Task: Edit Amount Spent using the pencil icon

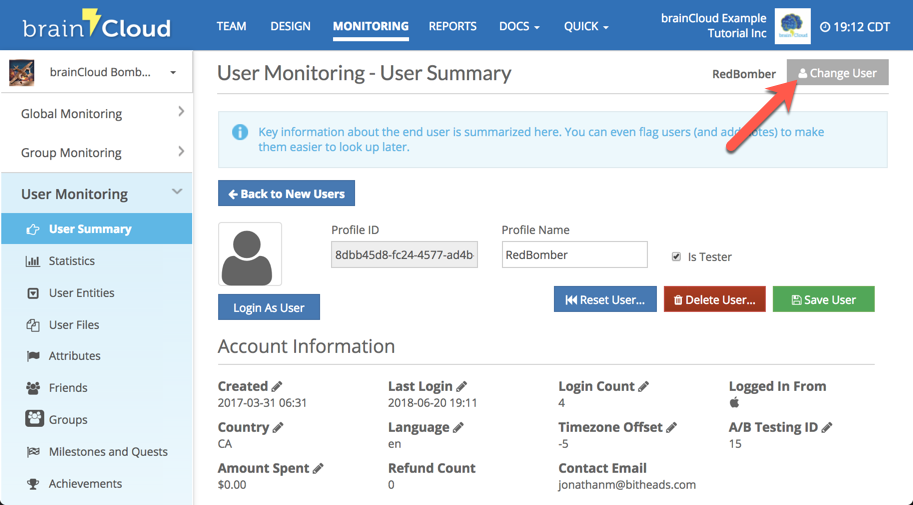Action: (x=318, y=469)
